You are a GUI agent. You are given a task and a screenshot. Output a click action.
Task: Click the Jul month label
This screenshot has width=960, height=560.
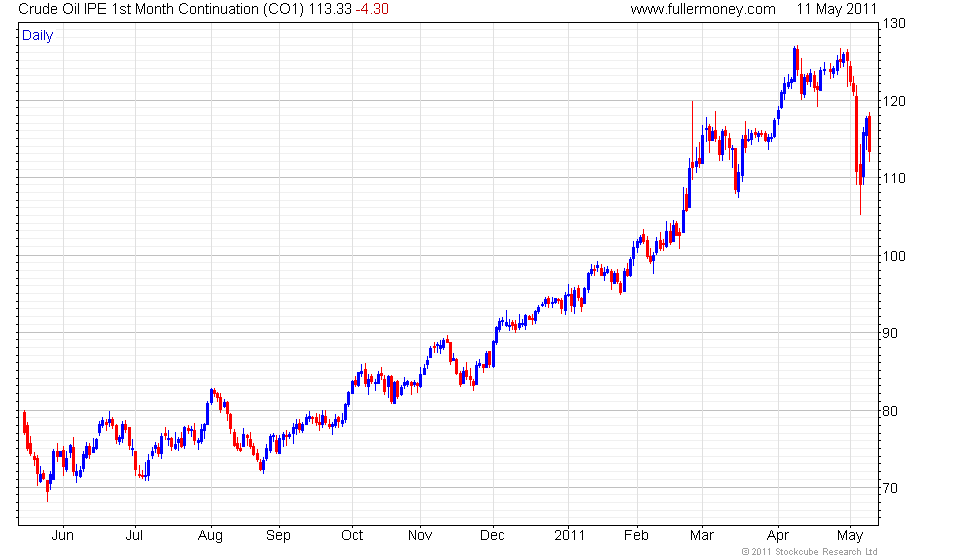pos(134,536)
